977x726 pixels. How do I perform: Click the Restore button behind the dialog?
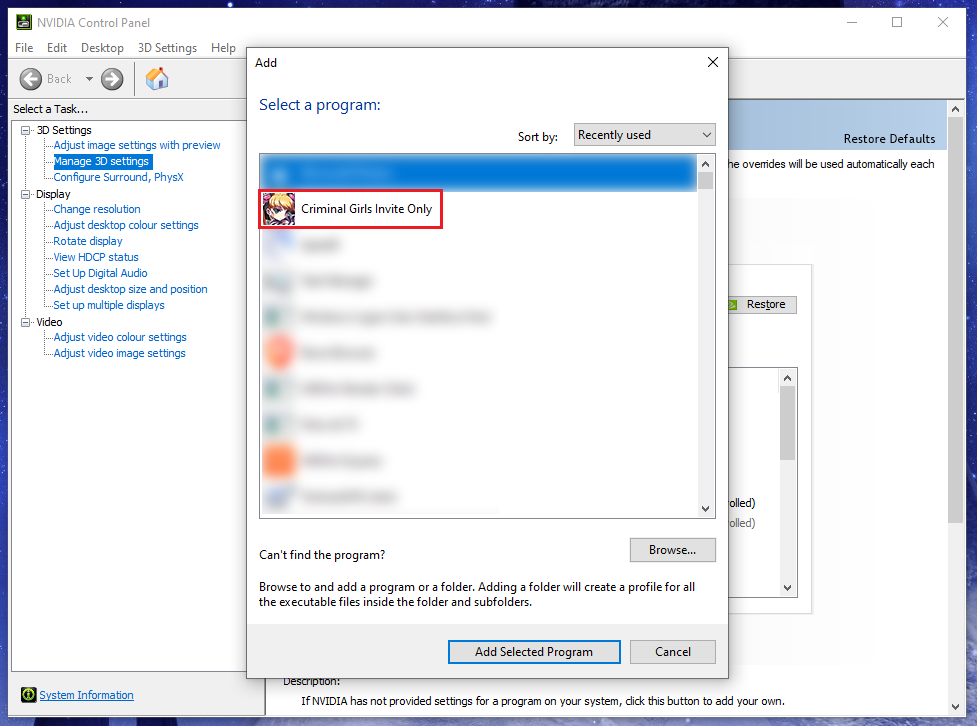(763, 304)
